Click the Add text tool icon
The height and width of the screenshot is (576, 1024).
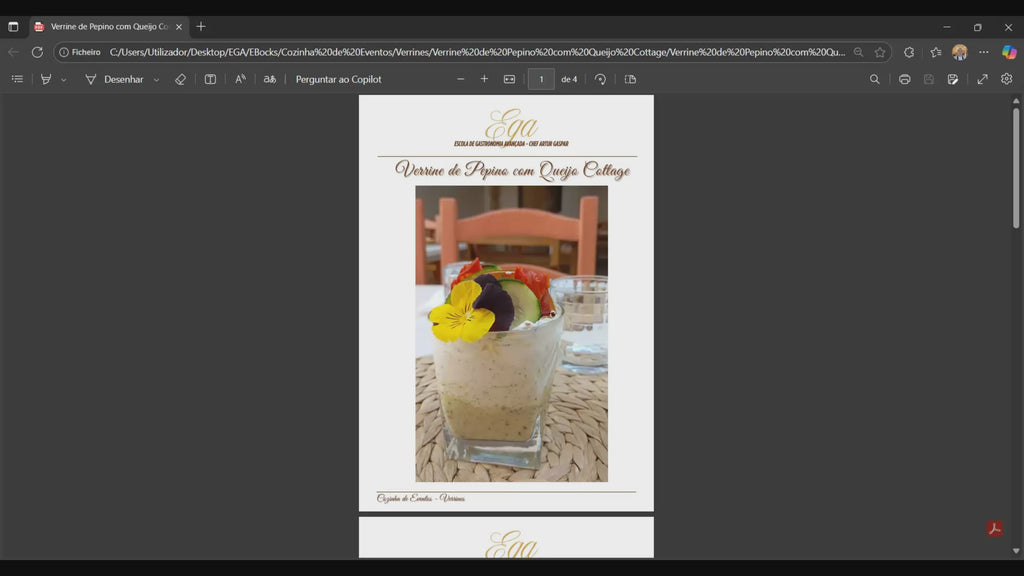coord(210,79)
